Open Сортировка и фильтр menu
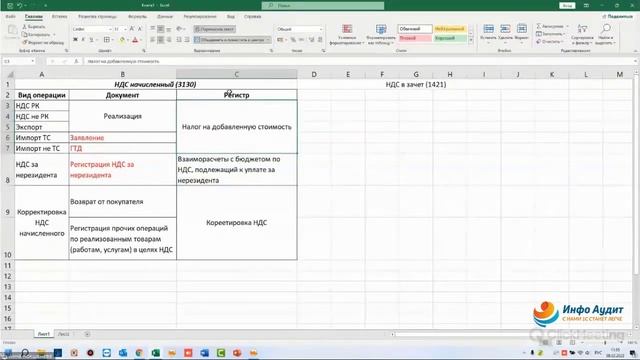This screenshot has width=640, height=360. tap(582, 34)
